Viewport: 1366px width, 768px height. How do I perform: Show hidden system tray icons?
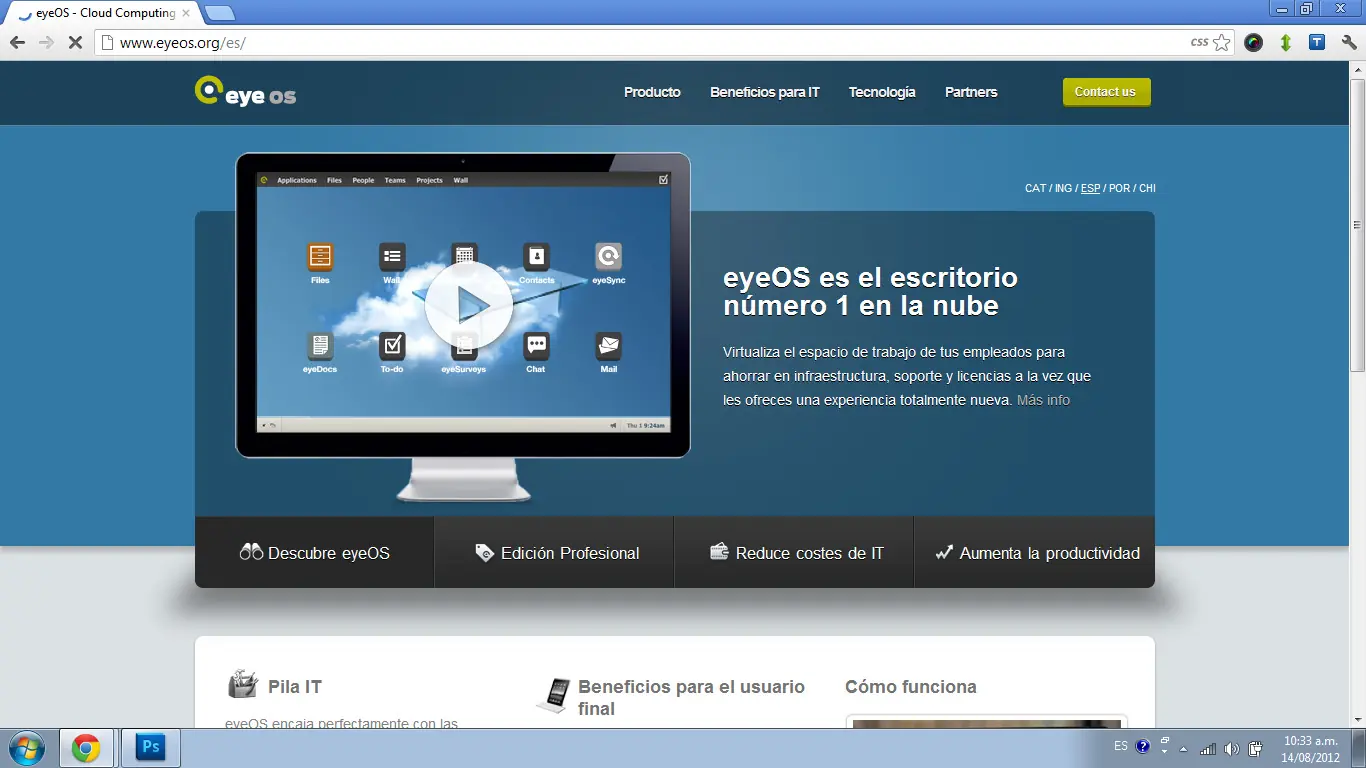coord(1184,749)
